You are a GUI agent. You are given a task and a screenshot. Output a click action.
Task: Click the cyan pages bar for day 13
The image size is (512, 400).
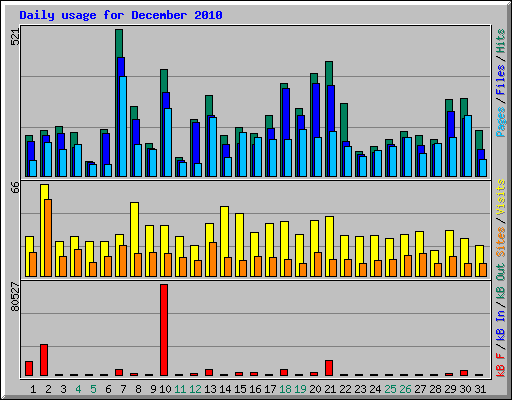[x=213, y=147]
